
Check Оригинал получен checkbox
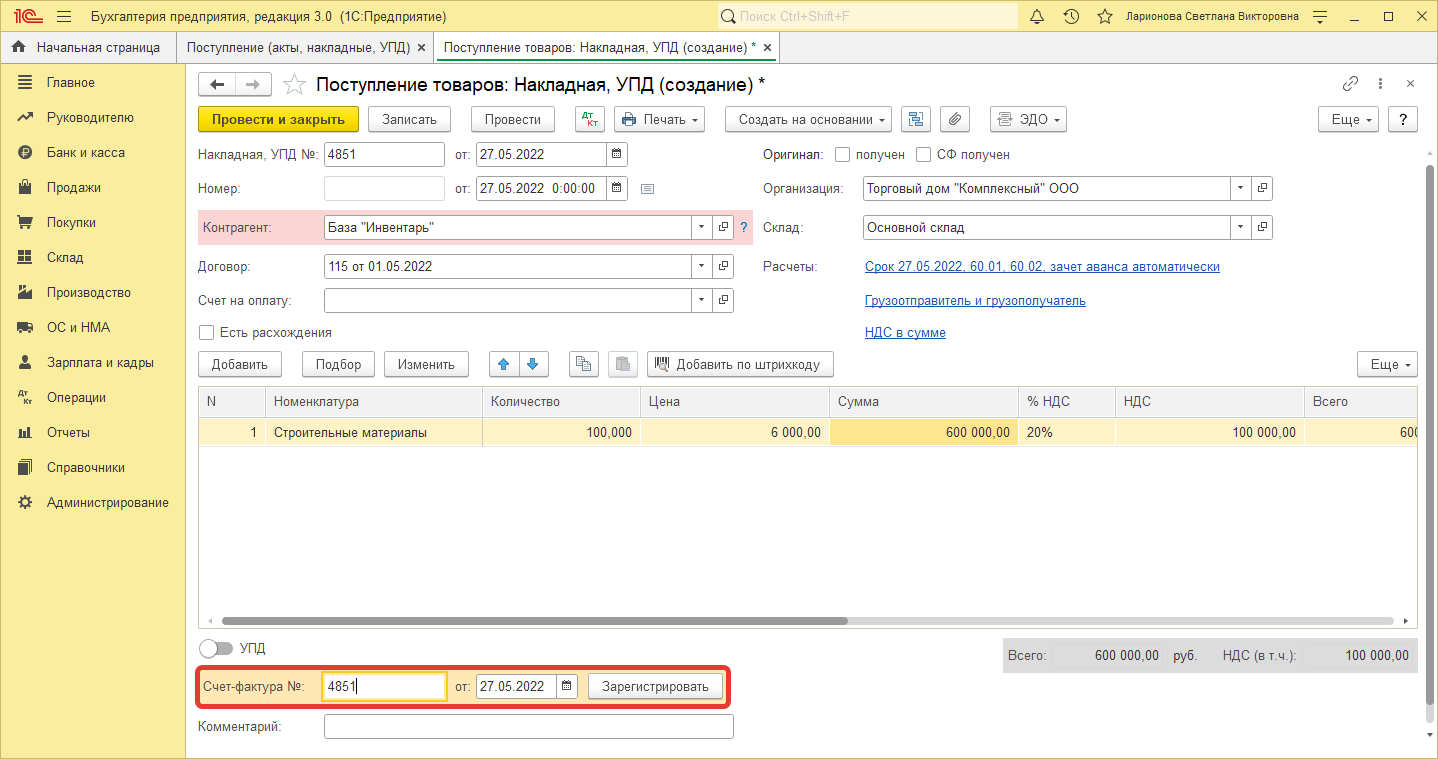coord(842,155)
